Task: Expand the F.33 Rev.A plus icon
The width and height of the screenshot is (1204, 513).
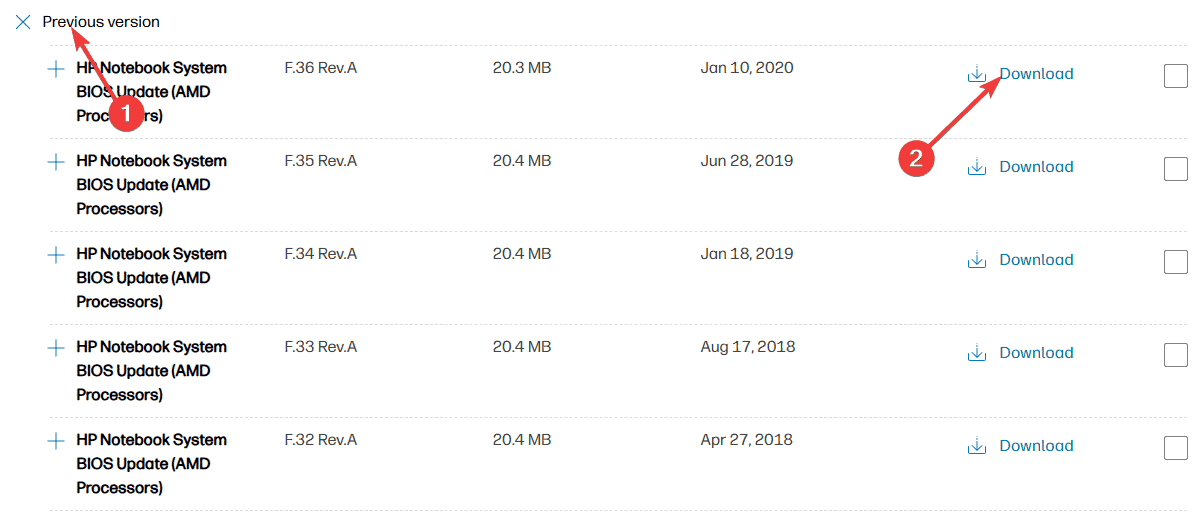Action: click(x=56, y=348)
